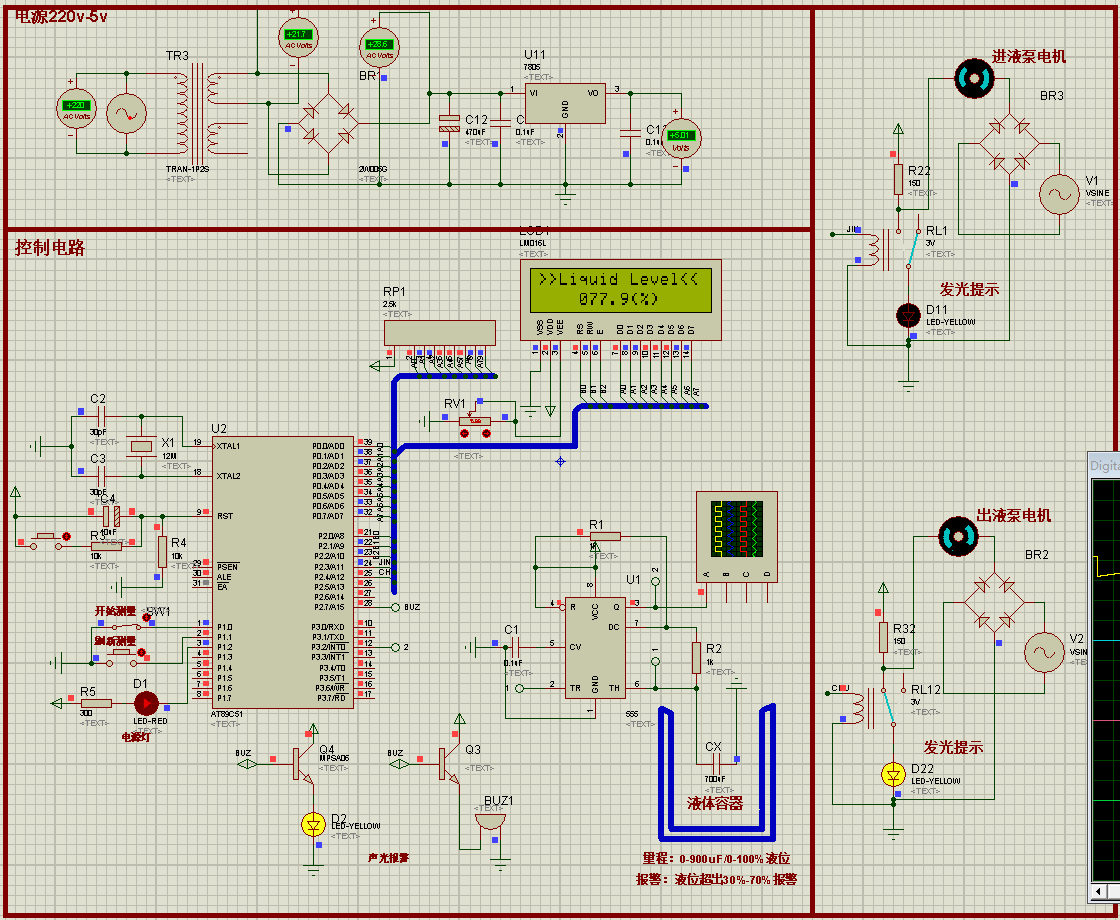Click the 控制电路 section title
1120x920 pixels.
pyautogui.click(x=50, y=248)
